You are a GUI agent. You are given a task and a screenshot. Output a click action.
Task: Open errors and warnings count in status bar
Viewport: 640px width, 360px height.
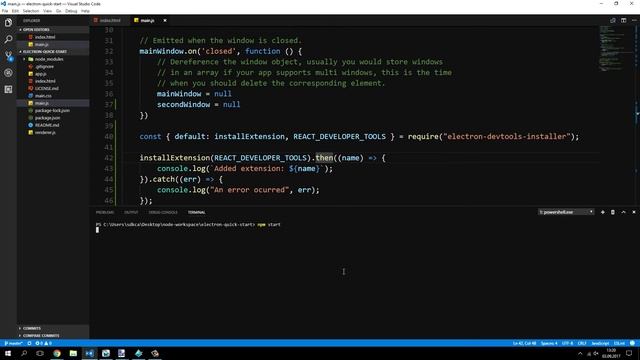[x=43, y=343]
